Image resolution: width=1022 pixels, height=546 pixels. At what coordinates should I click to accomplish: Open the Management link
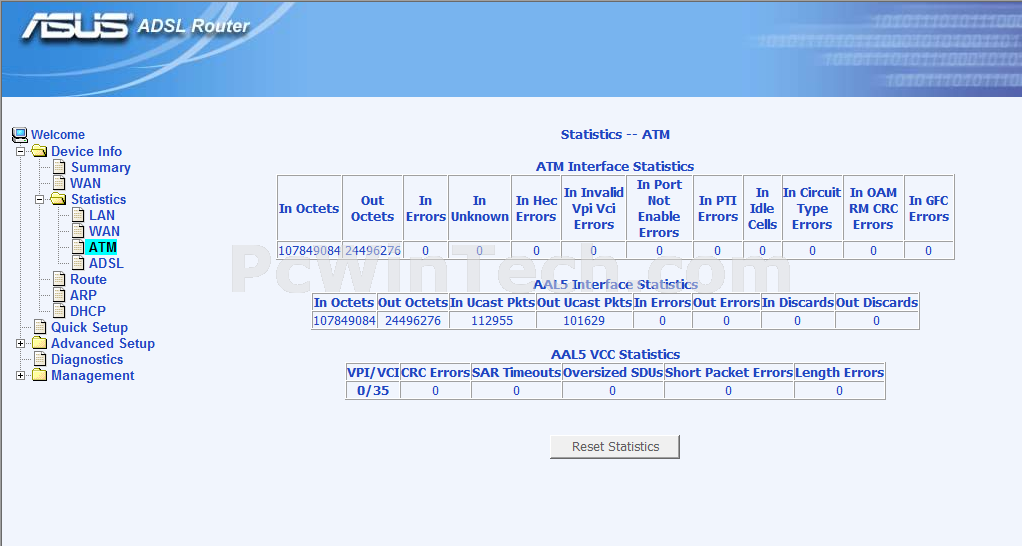click(x=93, y=375)
